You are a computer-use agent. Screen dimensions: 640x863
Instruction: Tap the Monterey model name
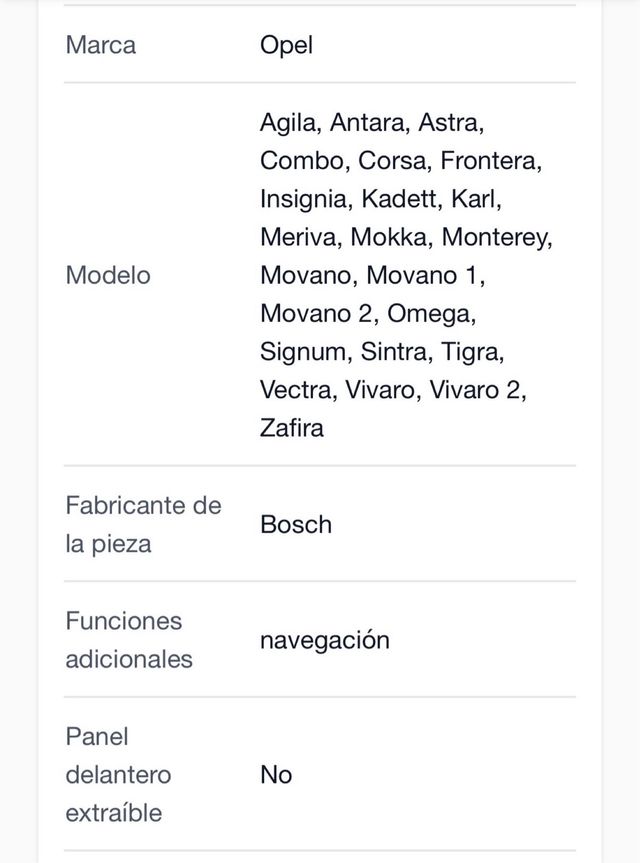497,237
